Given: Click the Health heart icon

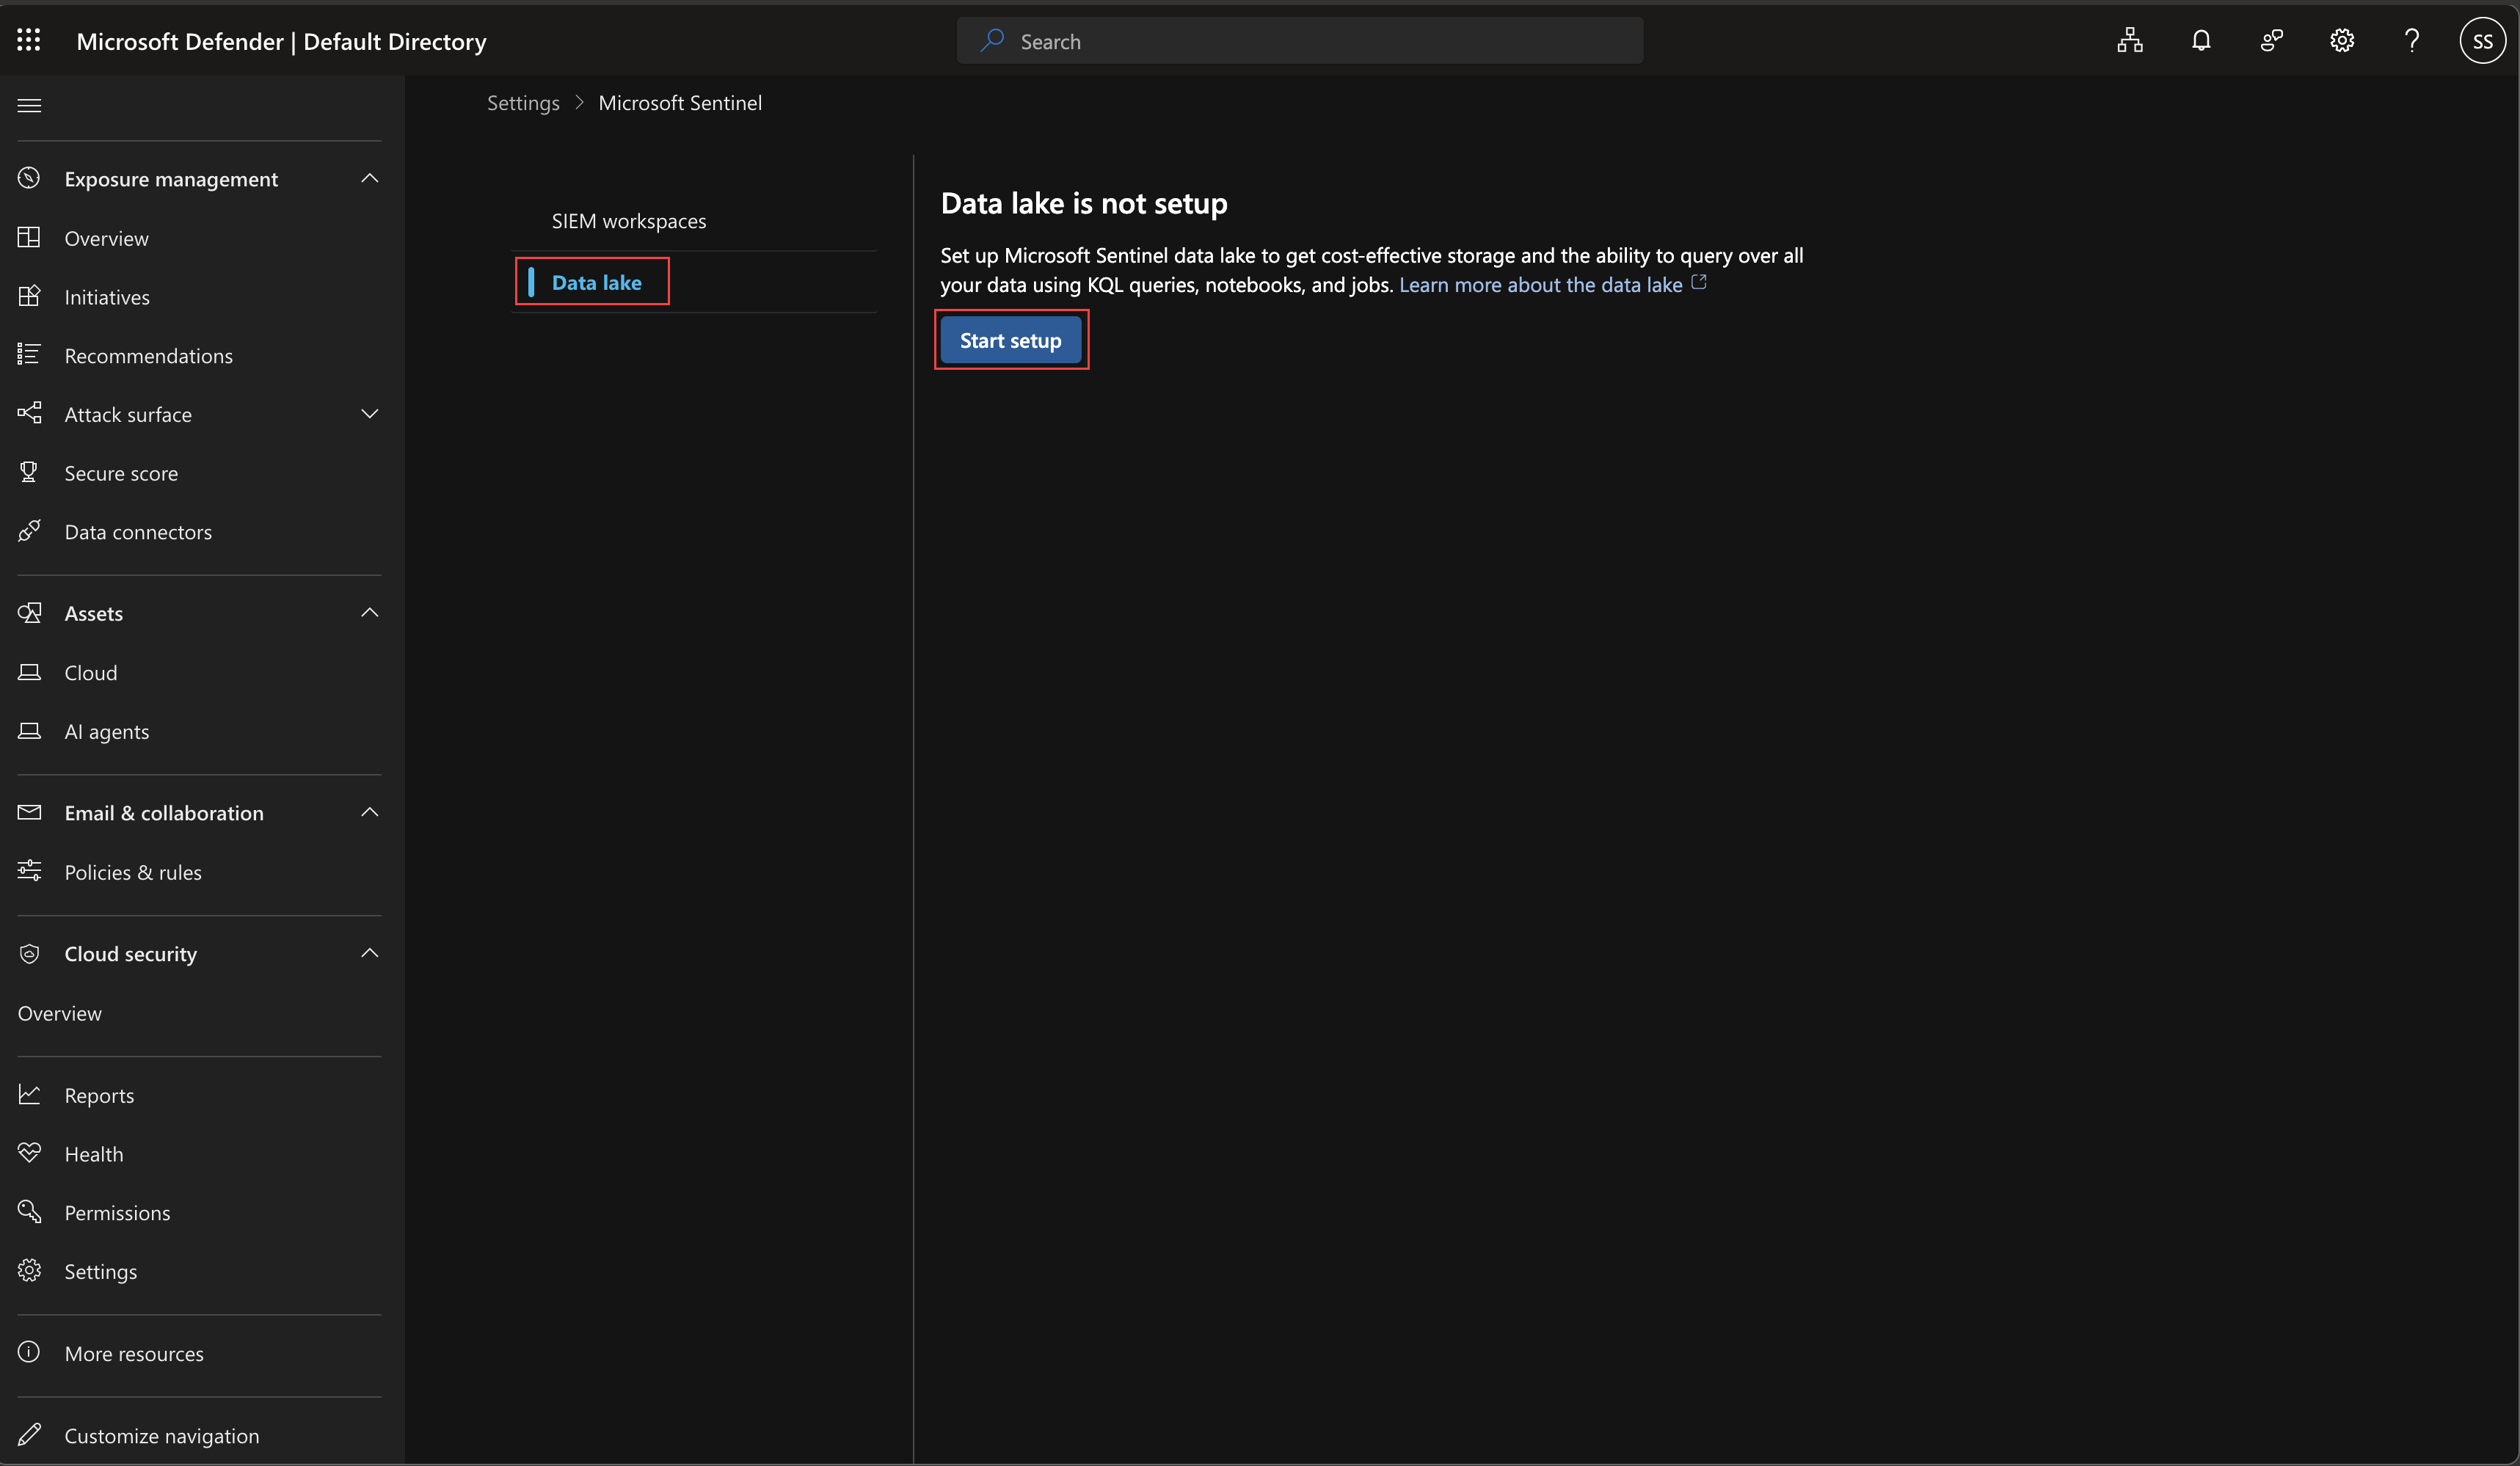Looking at the screenshot, I should (x=29, y=1153).
